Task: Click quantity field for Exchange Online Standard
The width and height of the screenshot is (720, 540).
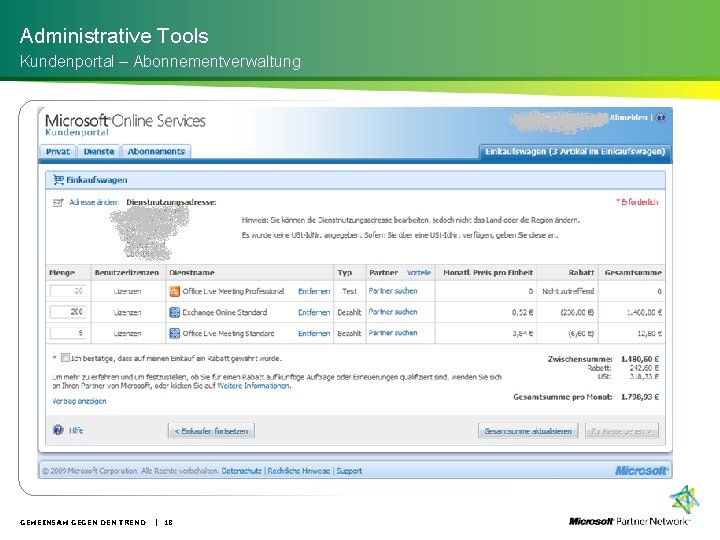Action: click(x=67, y=312)
